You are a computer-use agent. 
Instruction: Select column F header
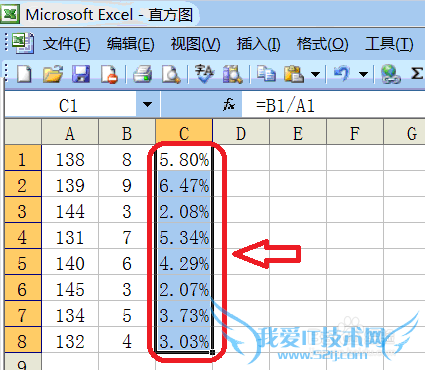click(355, 132)
